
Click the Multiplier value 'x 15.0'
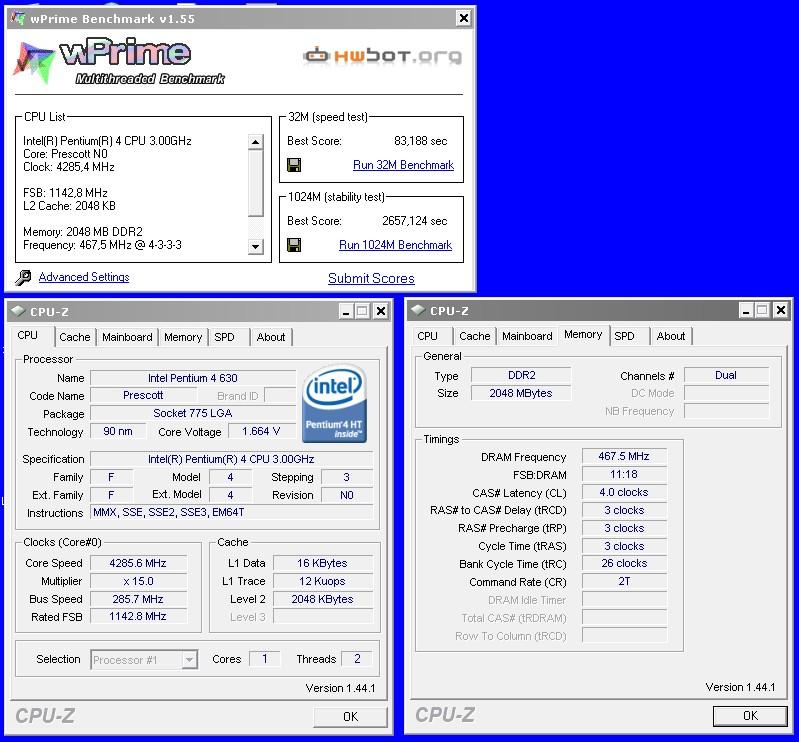click(x=138, y=581)
